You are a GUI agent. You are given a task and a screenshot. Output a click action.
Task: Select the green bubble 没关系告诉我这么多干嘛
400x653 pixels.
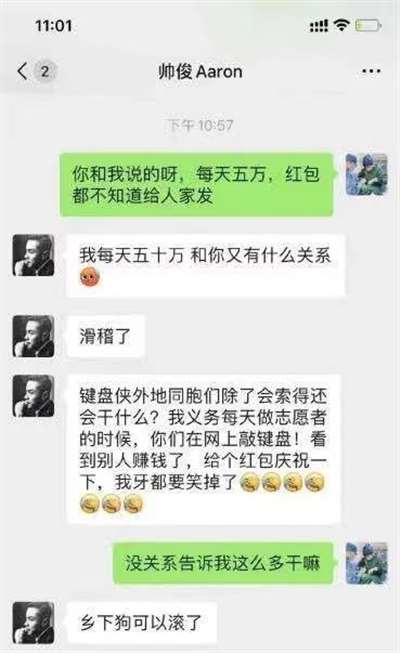tap(223, 563)
